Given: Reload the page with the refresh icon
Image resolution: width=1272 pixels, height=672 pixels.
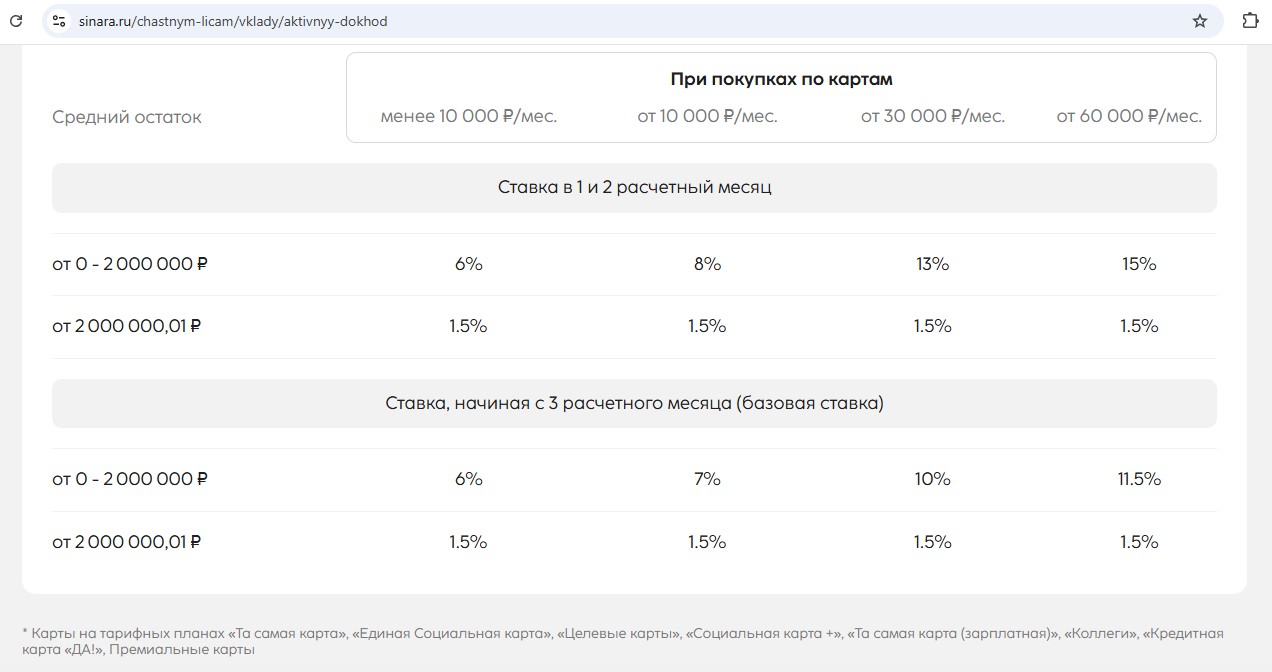Looking at the screenshot, I should 16,21.
